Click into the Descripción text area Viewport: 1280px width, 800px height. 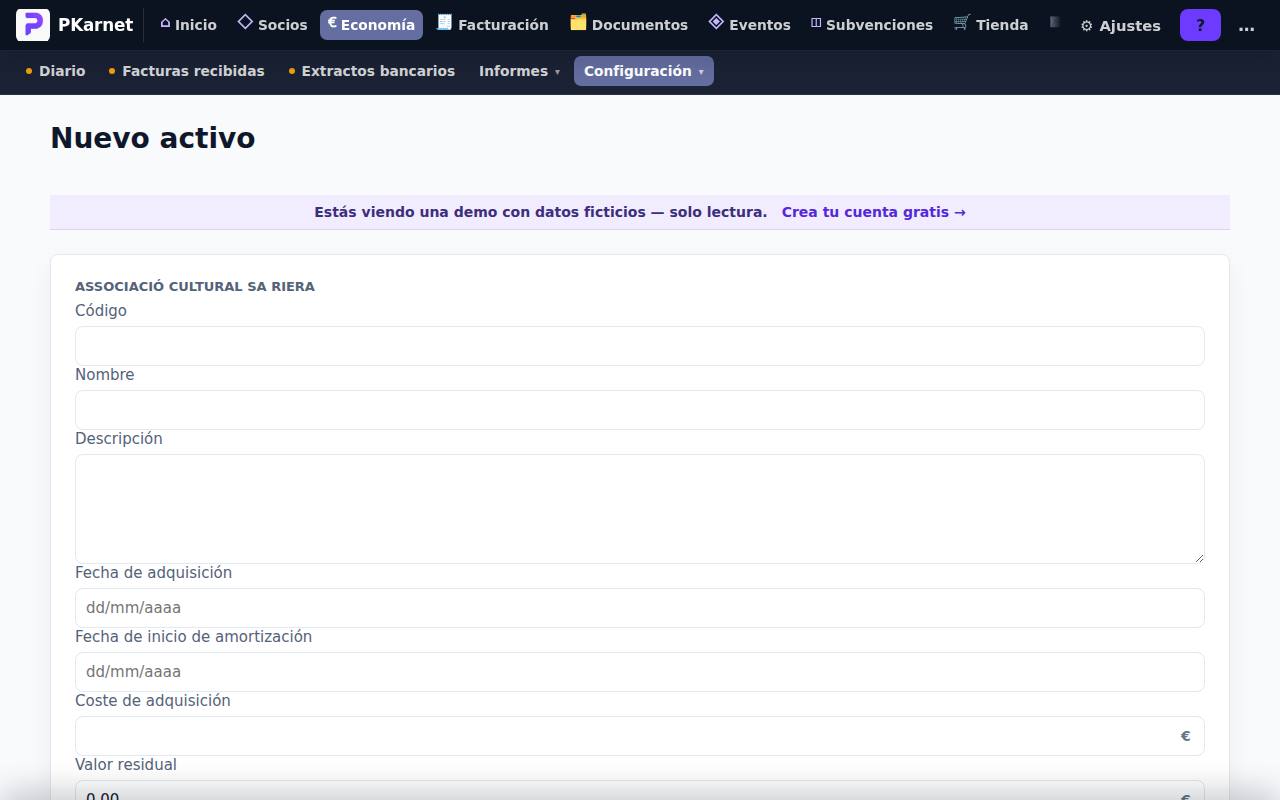pyautogui.click(x=640, y=509)
